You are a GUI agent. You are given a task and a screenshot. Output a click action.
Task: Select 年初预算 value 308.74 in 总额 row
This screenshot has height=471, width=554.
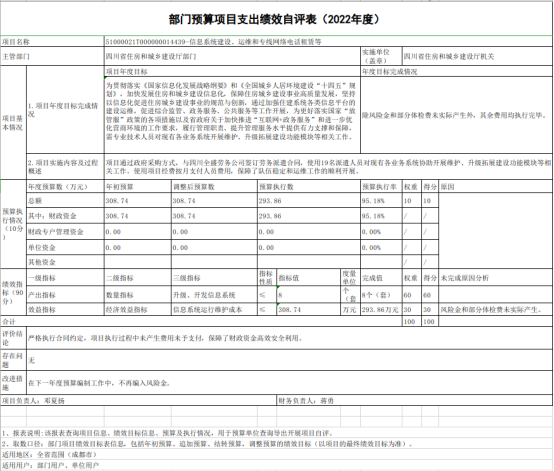coord(138,201)
